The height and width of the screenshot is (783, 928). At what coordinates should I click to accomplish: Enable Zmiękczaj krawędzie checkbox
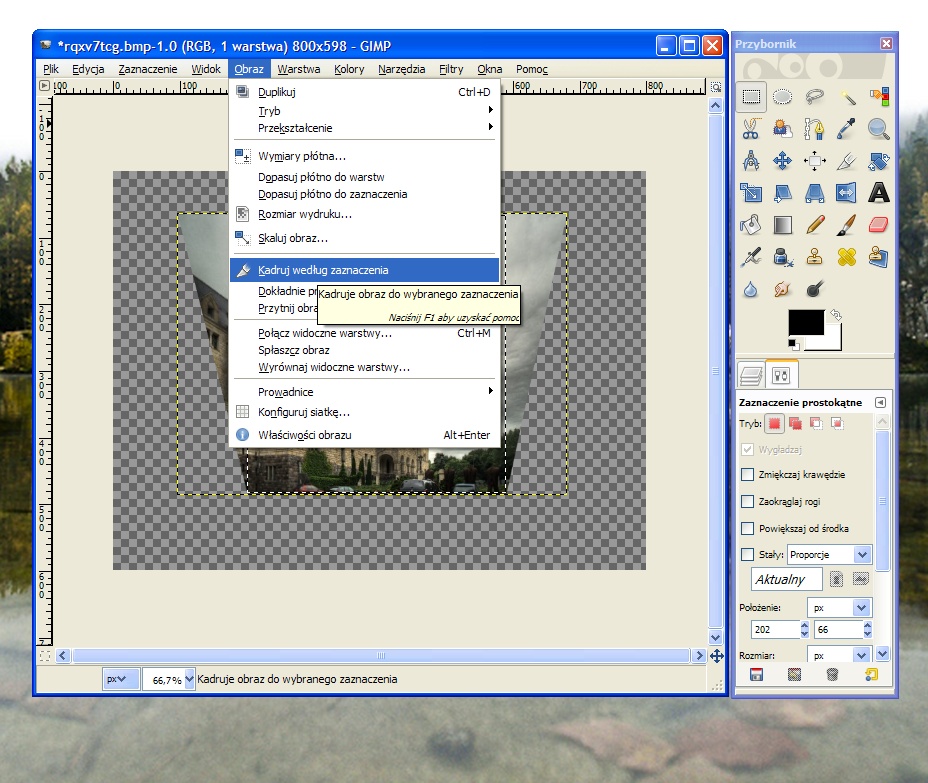[747, 474]
